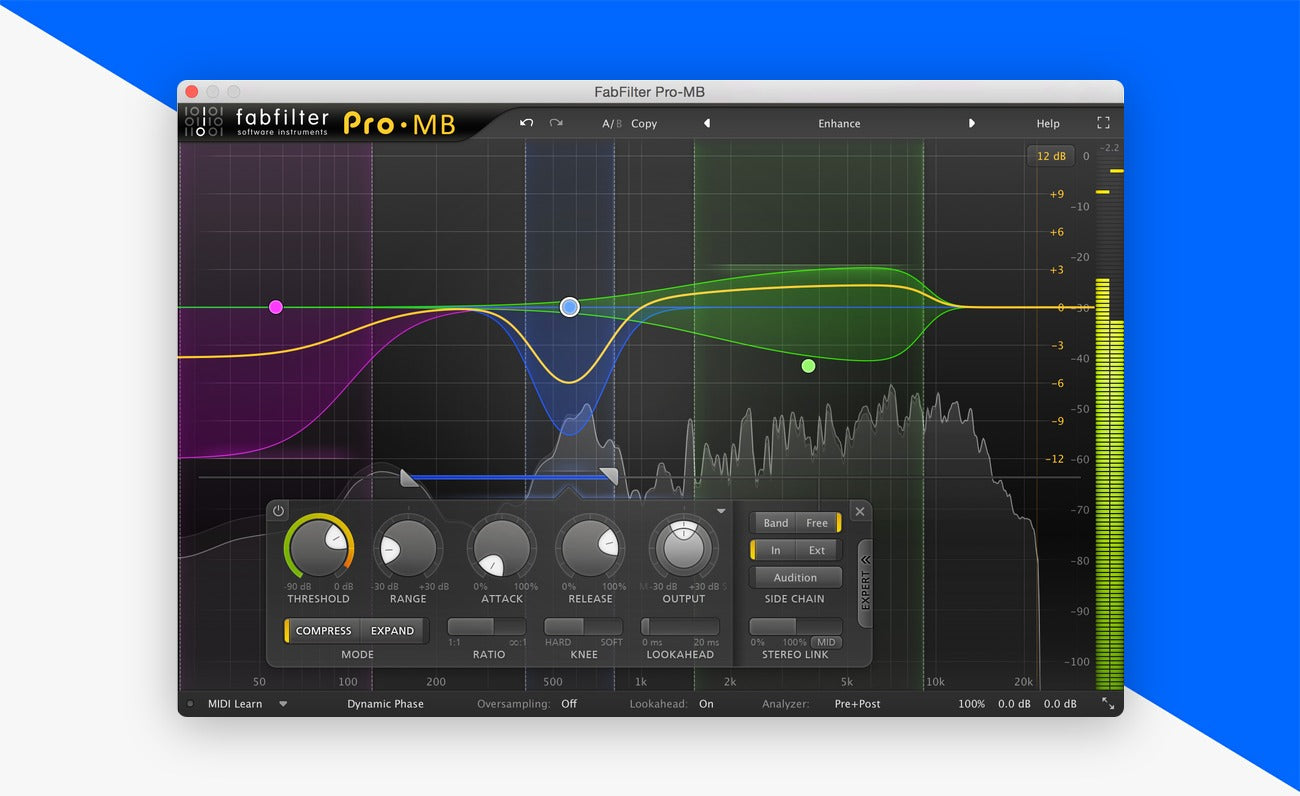Select the green high band dot
The width and height of the screenshot is (1300, 796).
point(809,366)
